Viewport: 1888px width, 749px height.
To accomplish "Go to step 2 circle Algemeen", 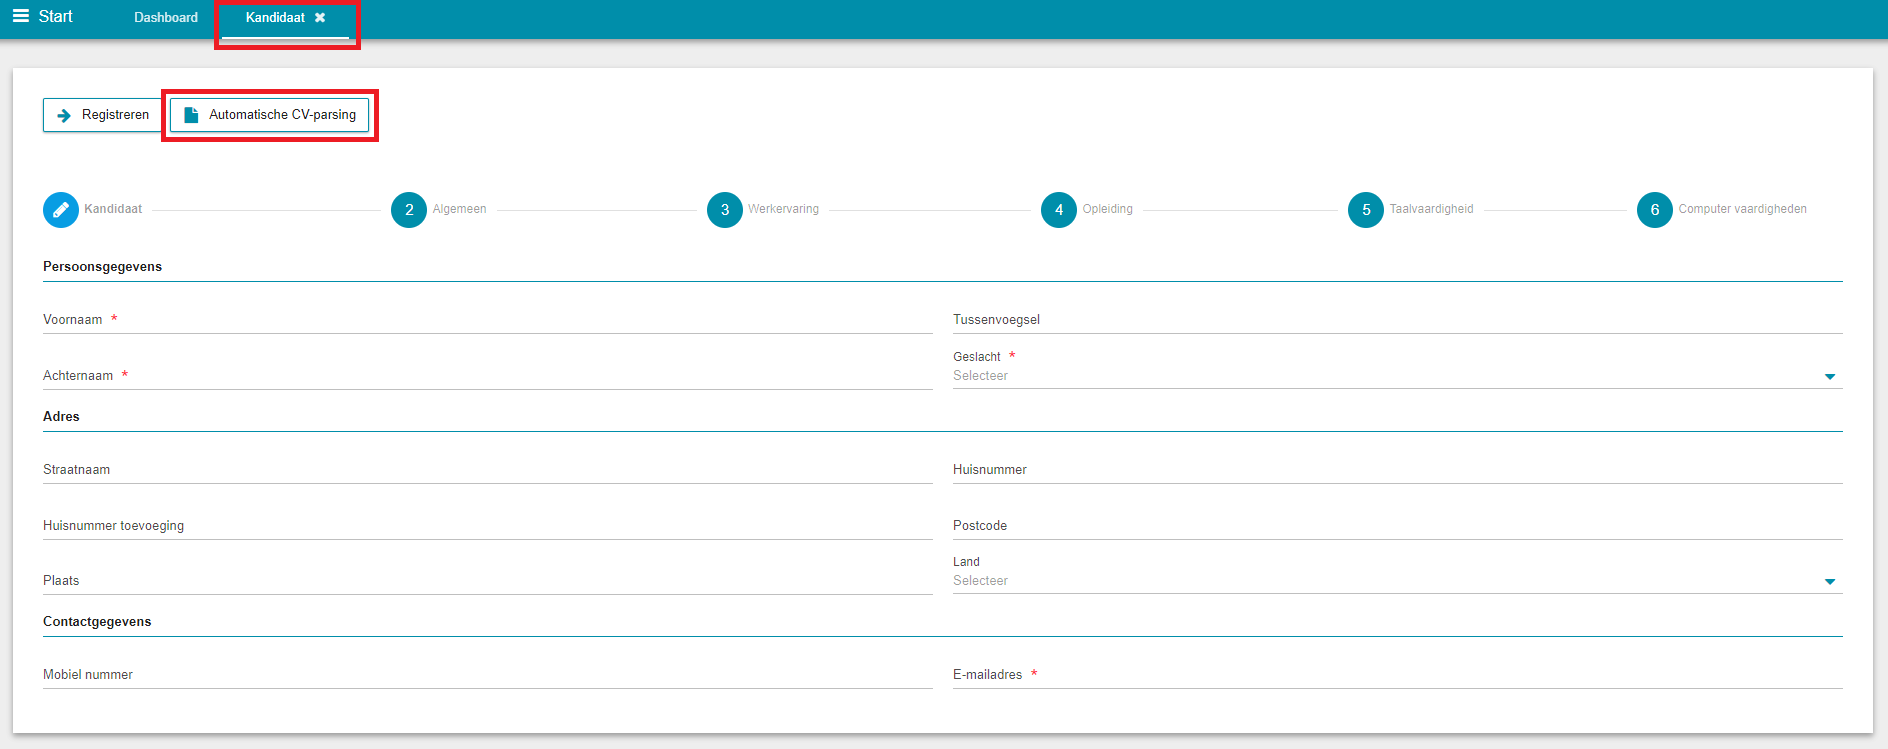I will 409,210.
